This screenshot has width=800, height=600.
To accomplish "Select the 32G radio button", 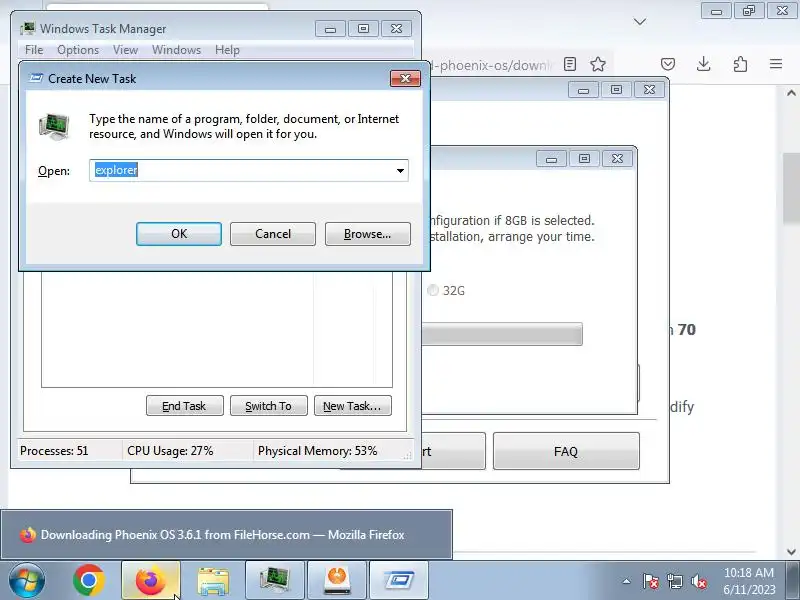I will click(x=433, y=290).
